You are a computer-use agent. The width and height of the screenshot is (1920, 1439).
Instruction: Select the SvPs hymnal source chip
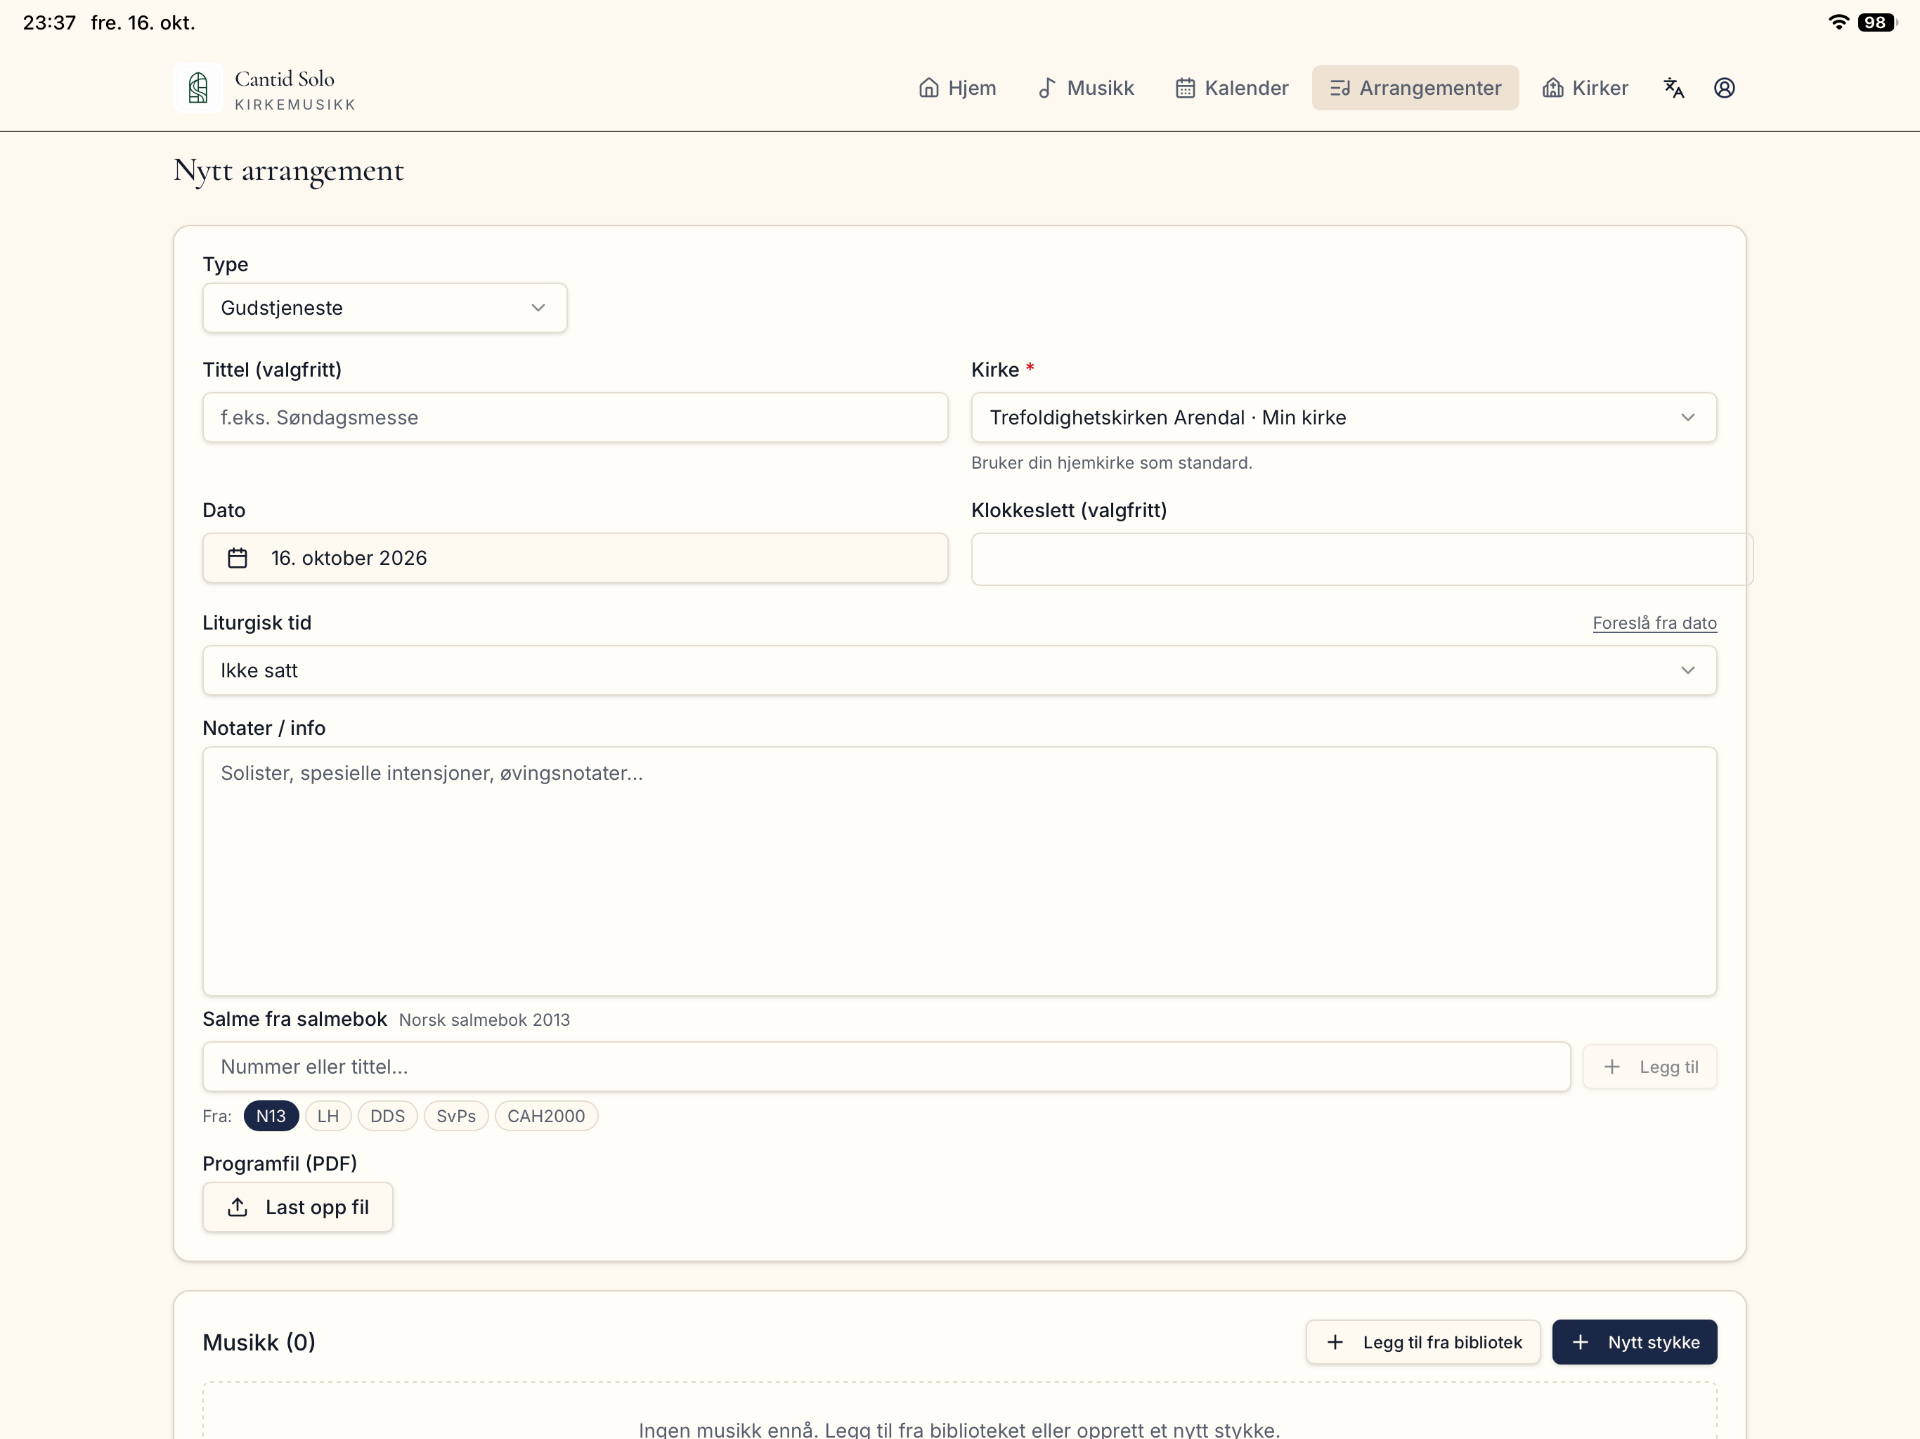pos(456,1116)
